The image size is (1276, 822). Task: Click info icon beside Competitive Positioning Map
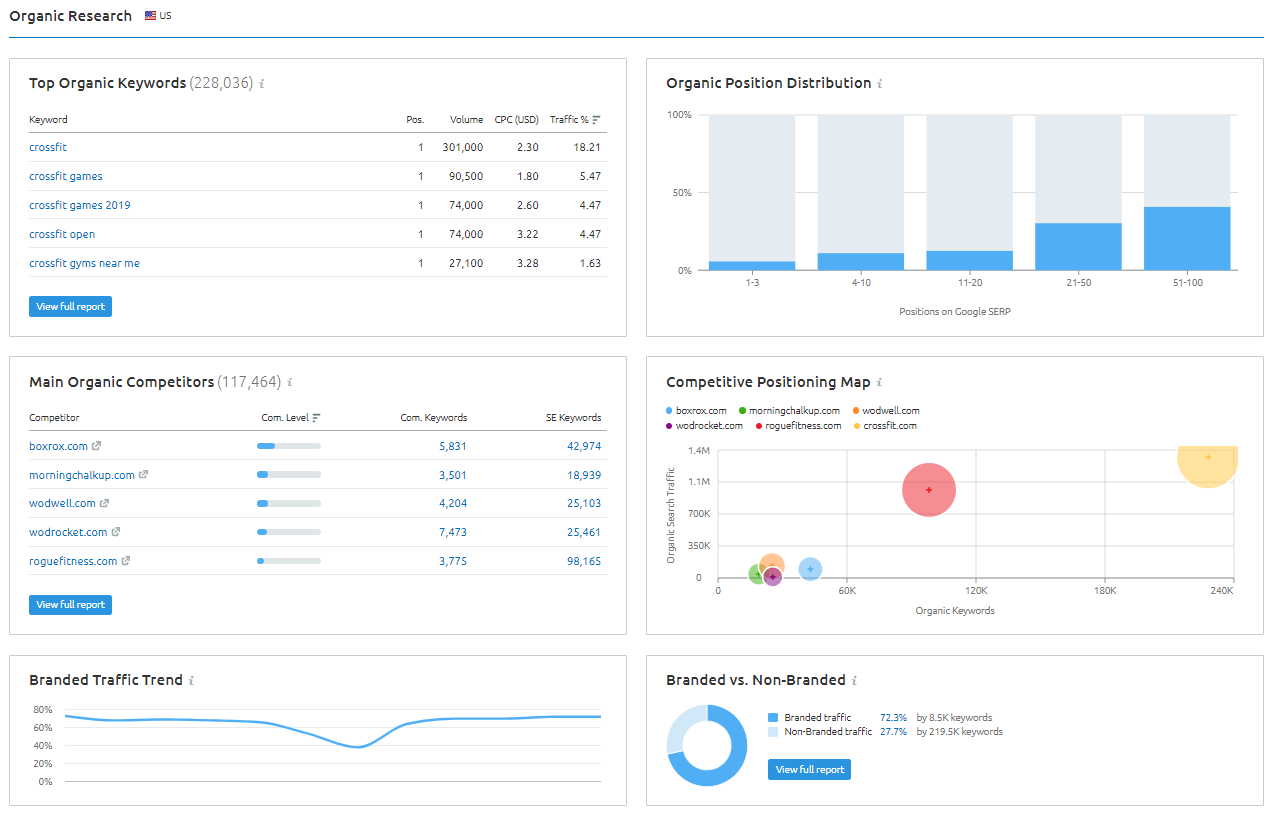[x=879, y=382]
